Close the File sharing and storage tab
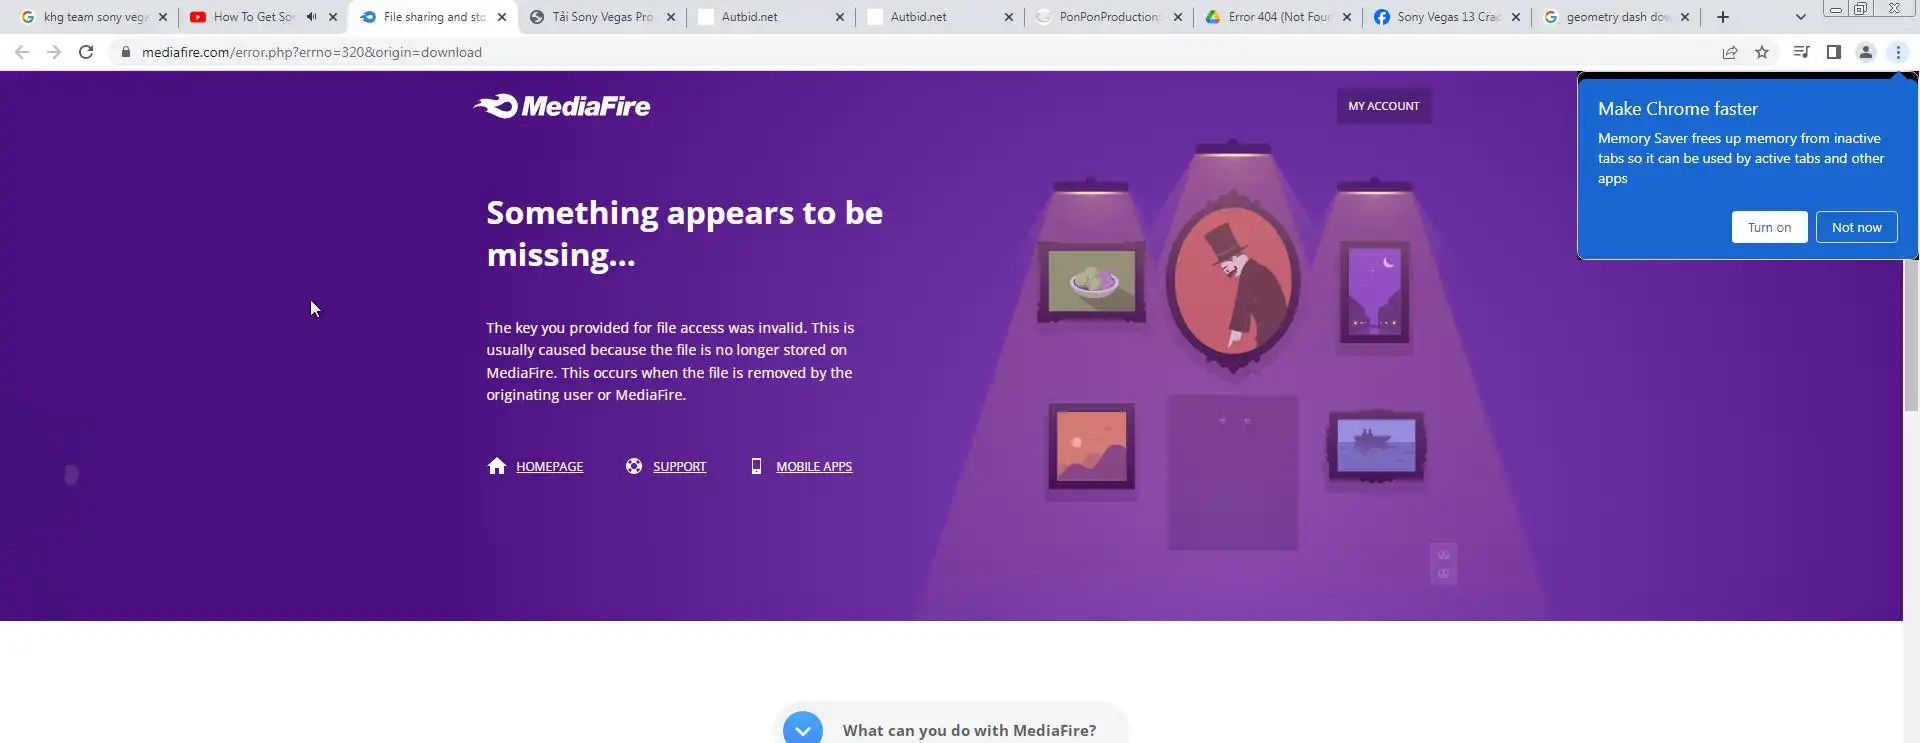Viewport: 1920px width, 743px height. click(x=502, y=17)
